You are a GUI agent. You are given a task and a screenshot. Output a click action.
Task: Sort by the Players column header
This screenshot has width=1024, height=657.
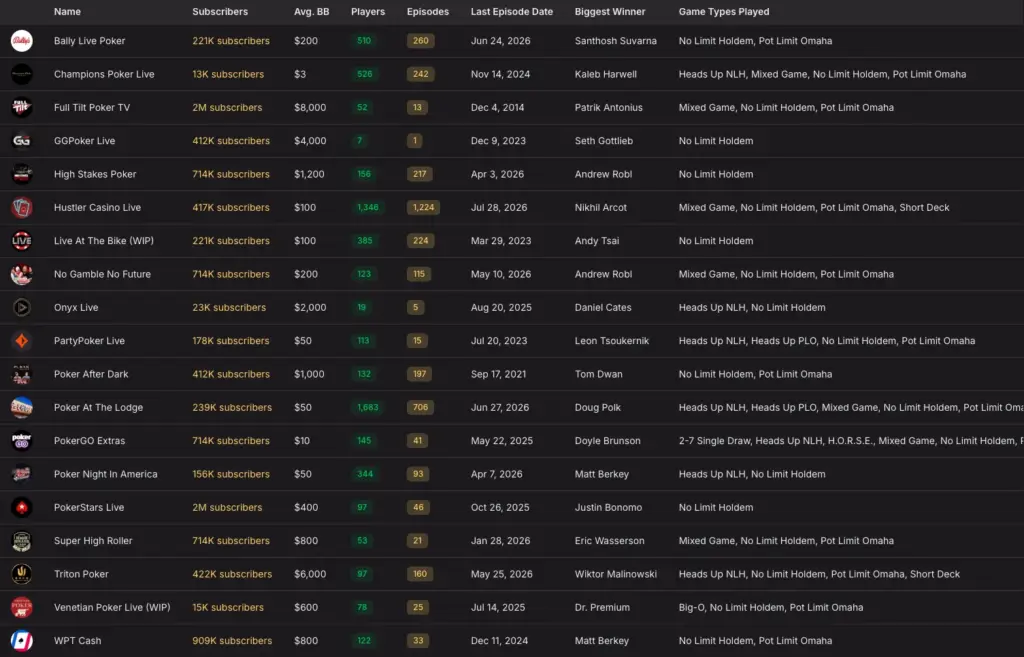pos(368,12)
